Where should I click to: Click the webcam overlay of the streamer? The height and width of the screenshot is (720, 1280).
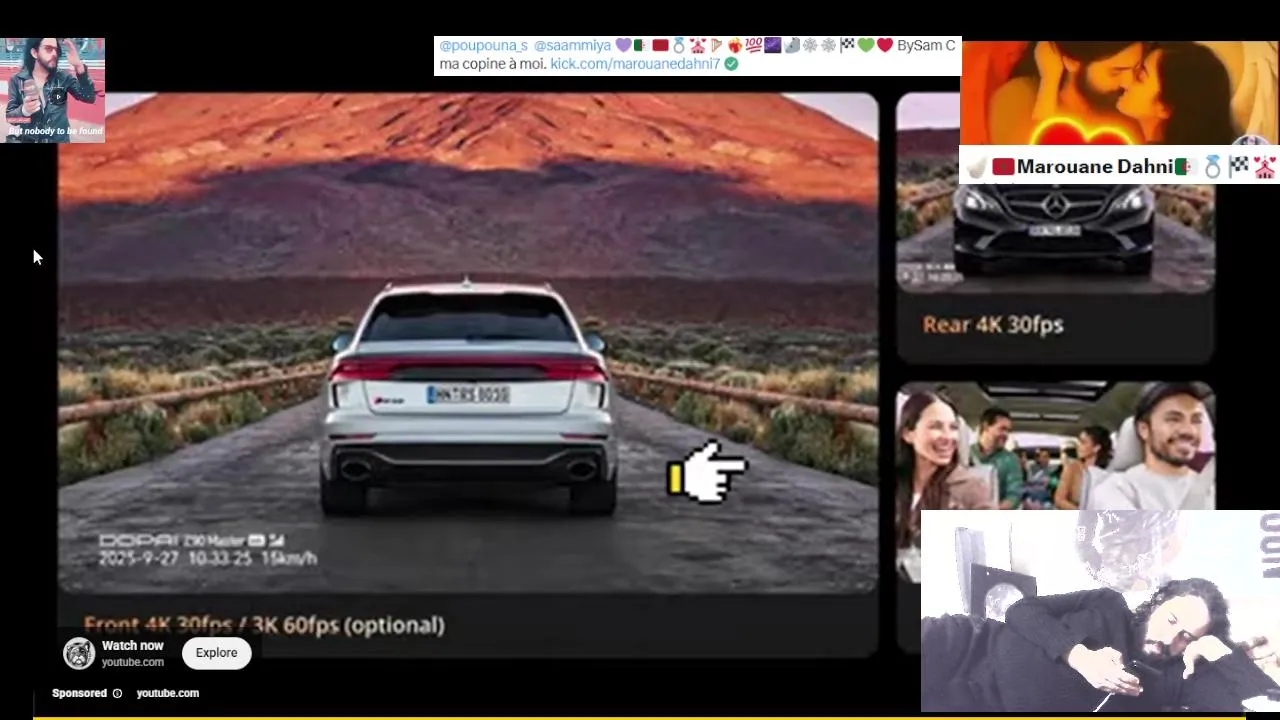click(1100, 612)
